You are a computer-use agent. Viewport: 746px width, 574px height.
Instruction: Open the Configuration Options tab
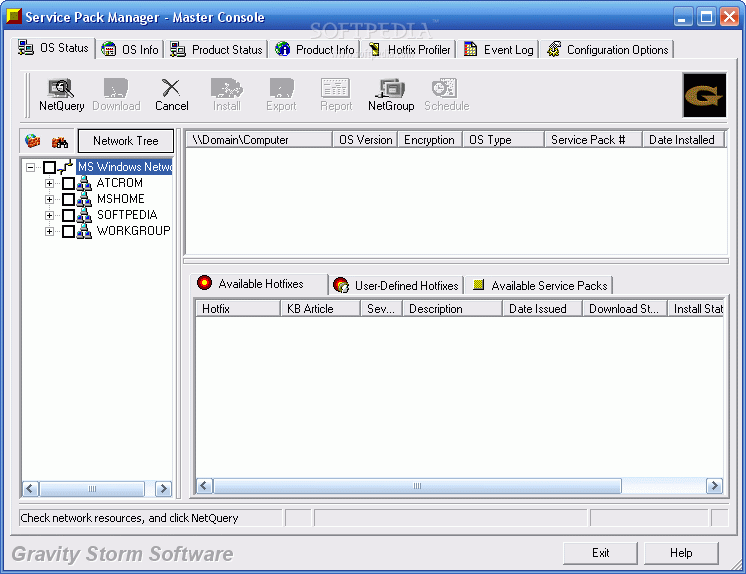(x=607, y=49)
